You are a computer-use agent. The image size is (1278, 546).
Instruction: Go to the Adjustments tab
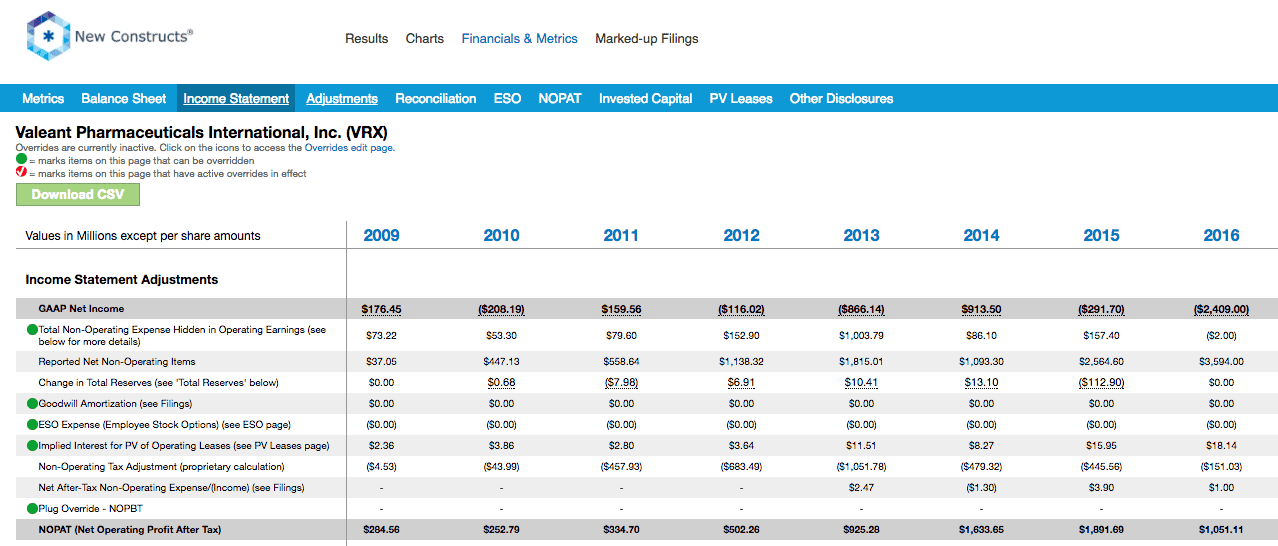[x=342, y=98]
